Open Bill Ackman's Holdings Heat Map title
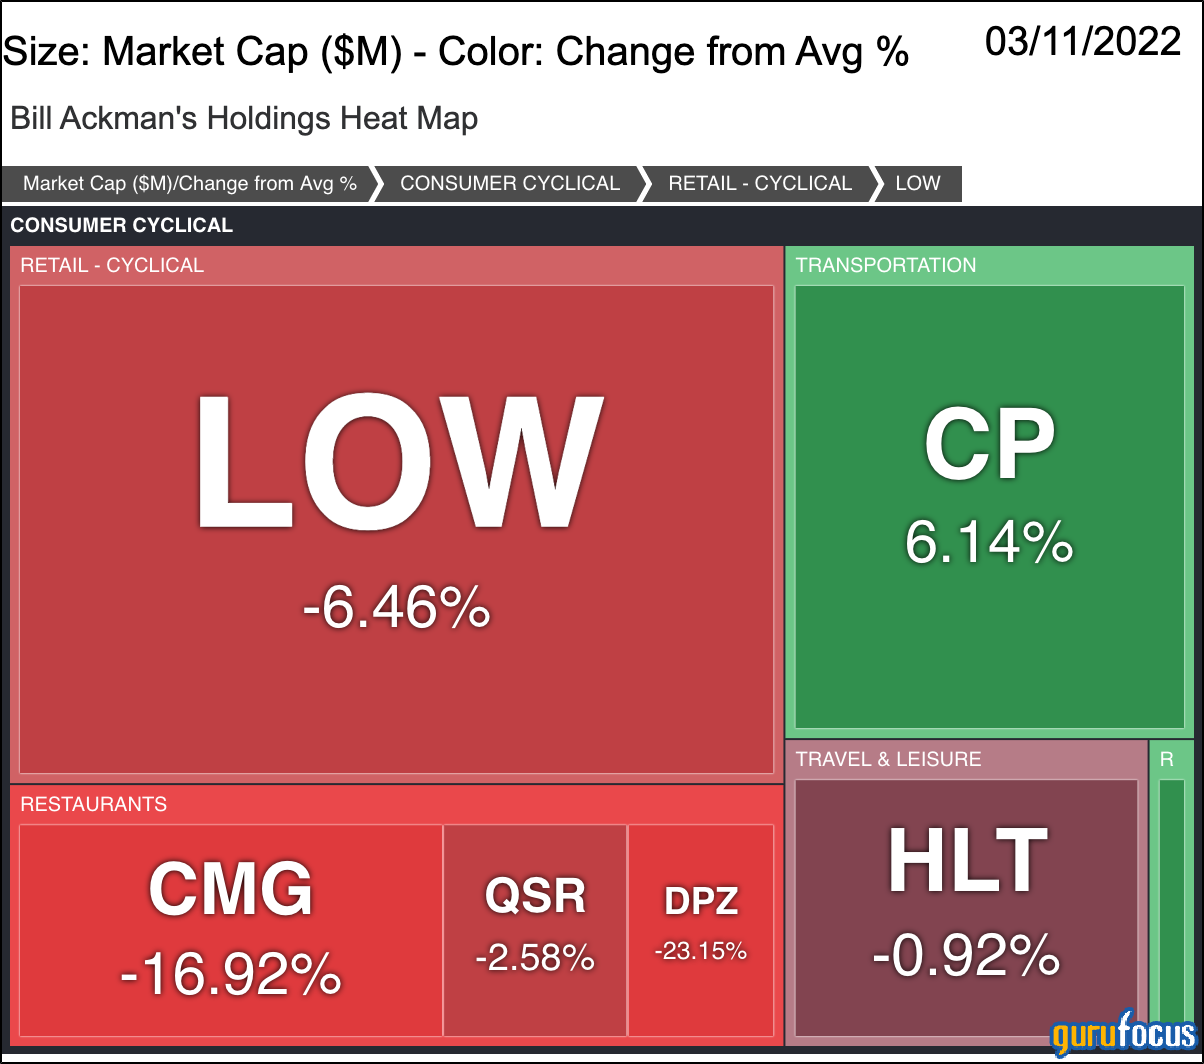 point(244,119)
